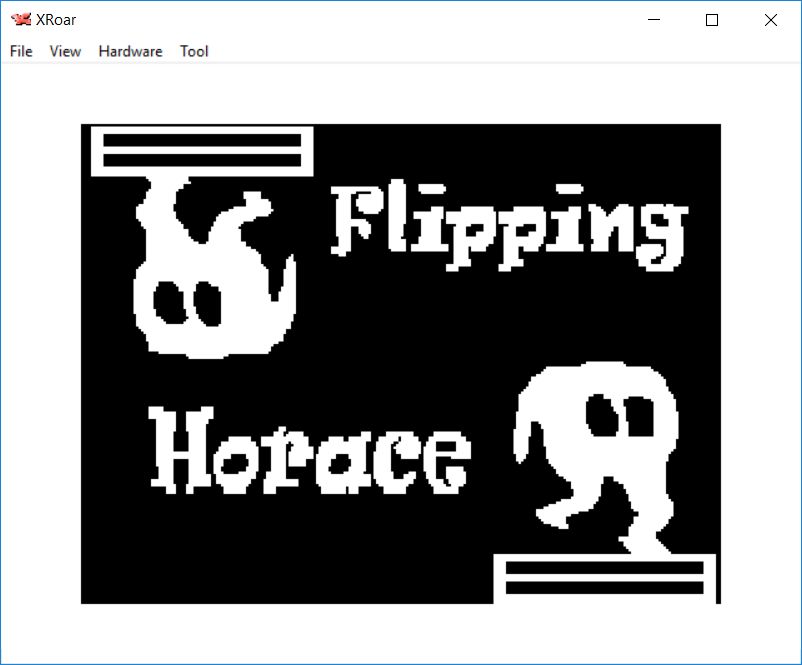Image resolution: width=802 pixels, height=665 pixels.
Task: Click the word "Flipping" on the title screen
Action: click(x=508, y=225)
